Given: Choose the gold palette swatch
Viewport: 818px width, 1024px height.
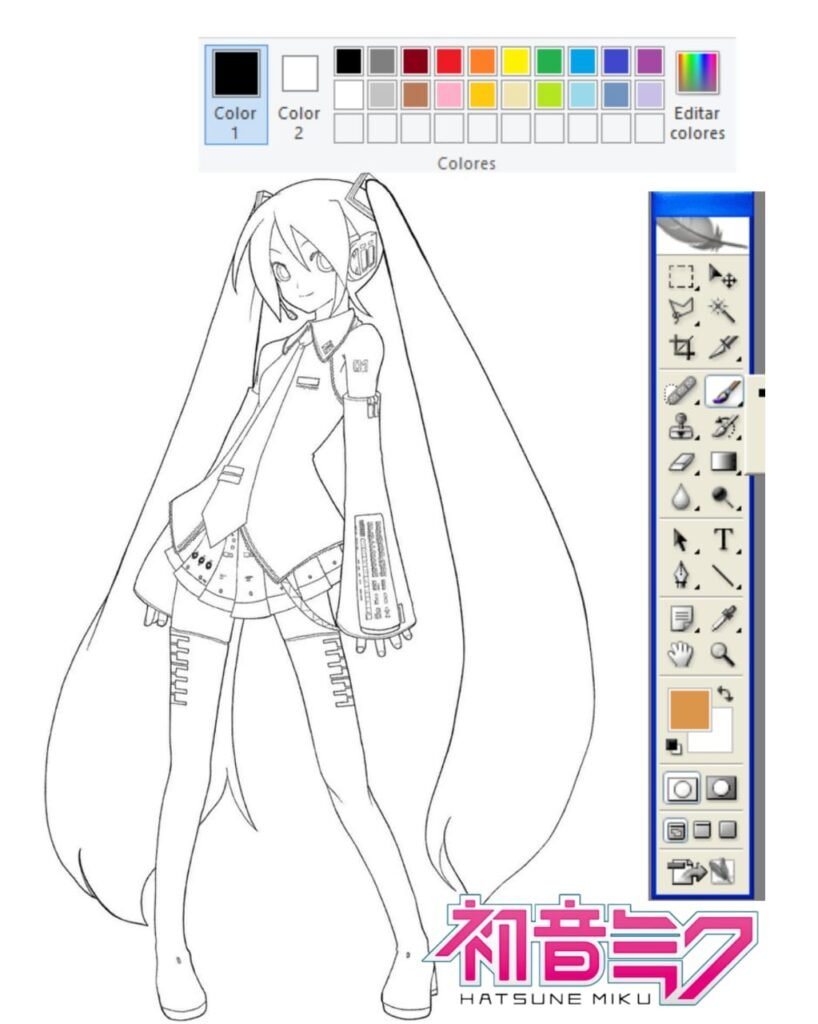Looking at the screenshot, I should (482, 95).
